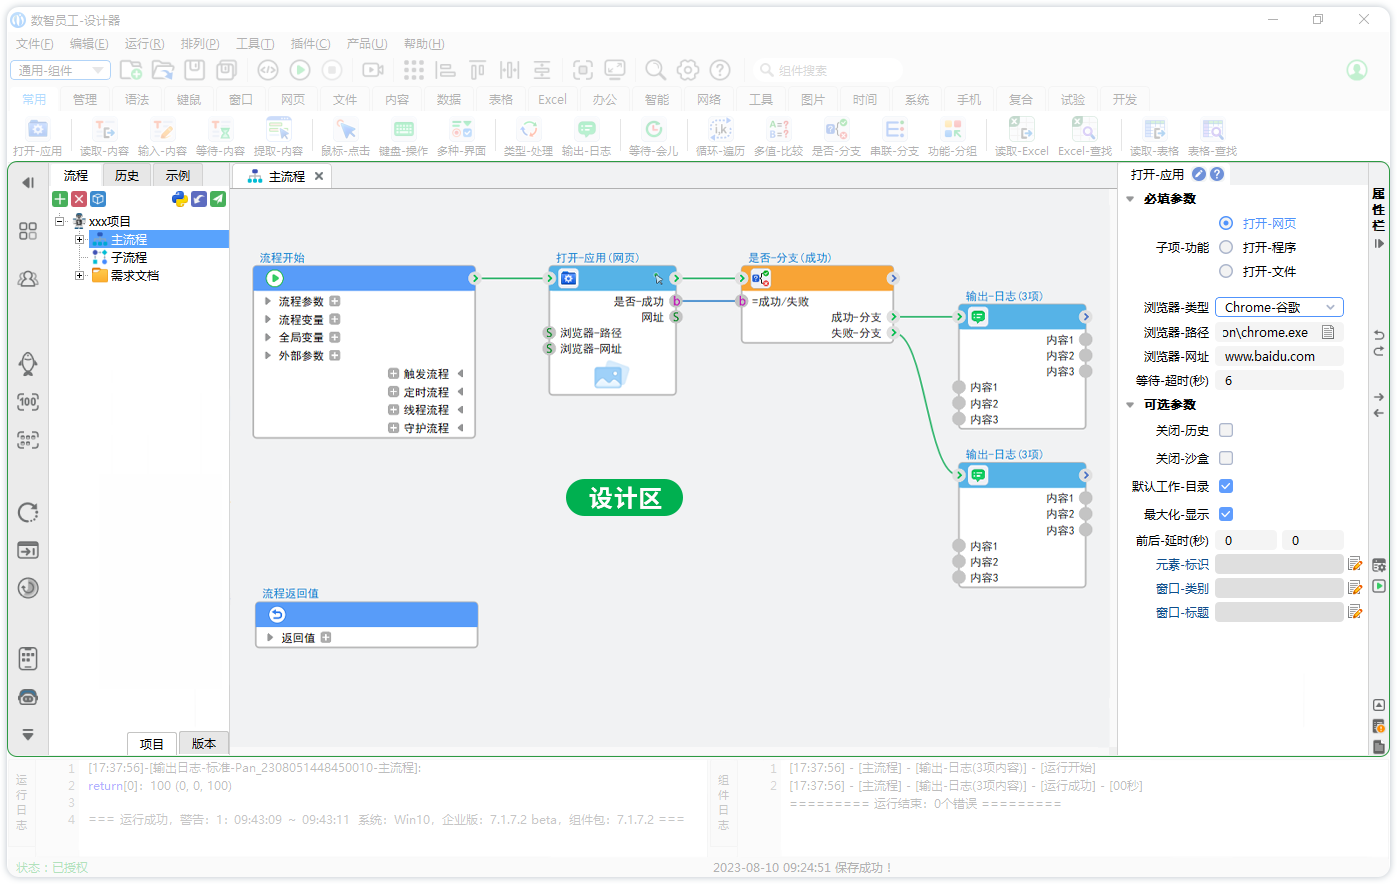Screen dimensions: 1397x884
Task: Open the 通用-组件 dropdown
Action: (60, 70)
